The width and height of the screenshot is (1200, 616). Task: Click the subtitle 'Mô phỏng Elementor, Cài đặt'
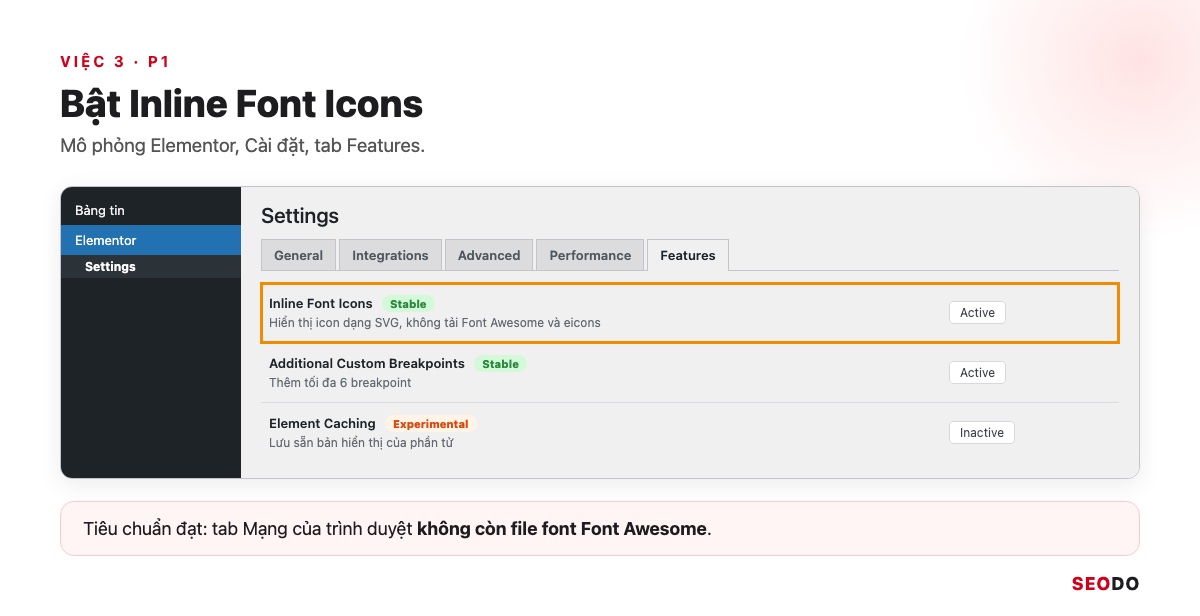243,145
